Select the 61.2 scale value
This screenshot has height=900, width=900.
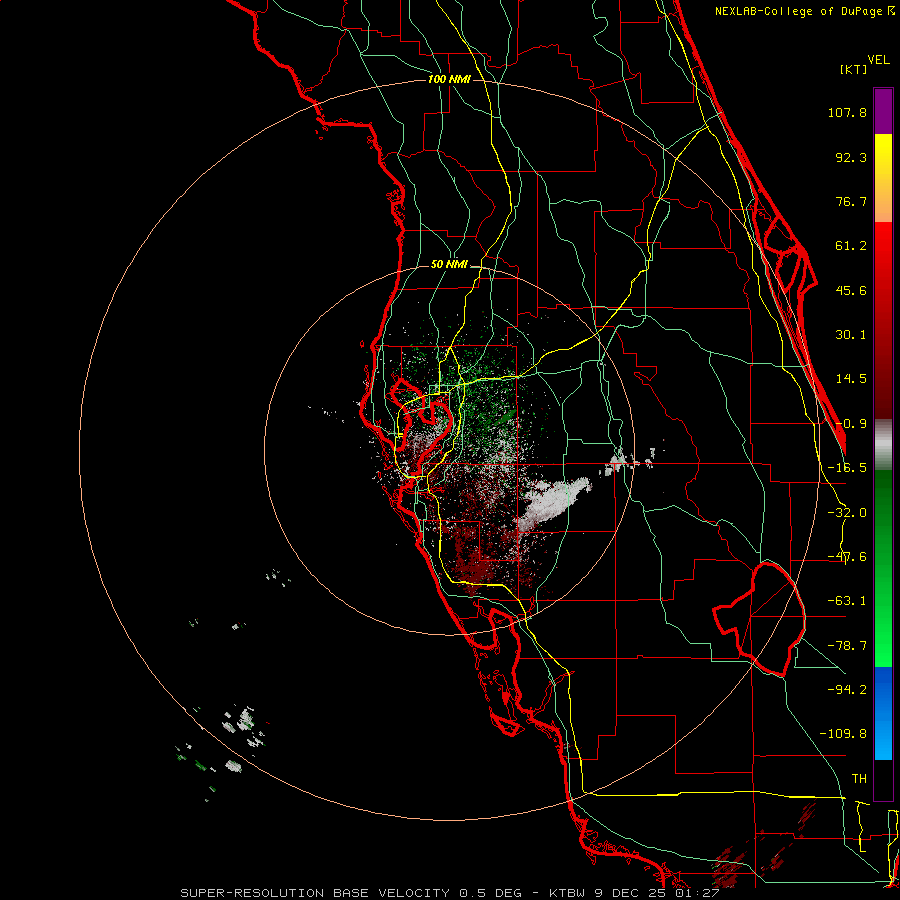[x=851, y=246]
